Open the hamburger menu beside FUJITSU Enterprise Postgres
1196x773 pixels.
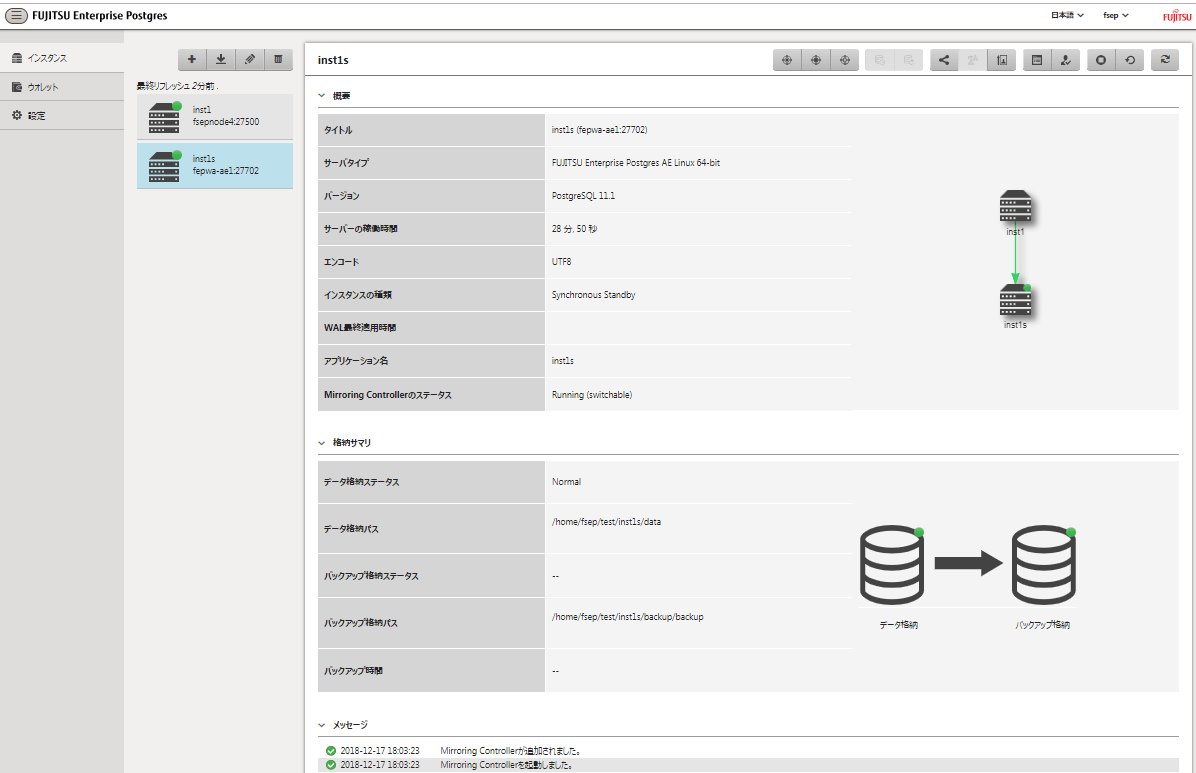click(16, 15)
